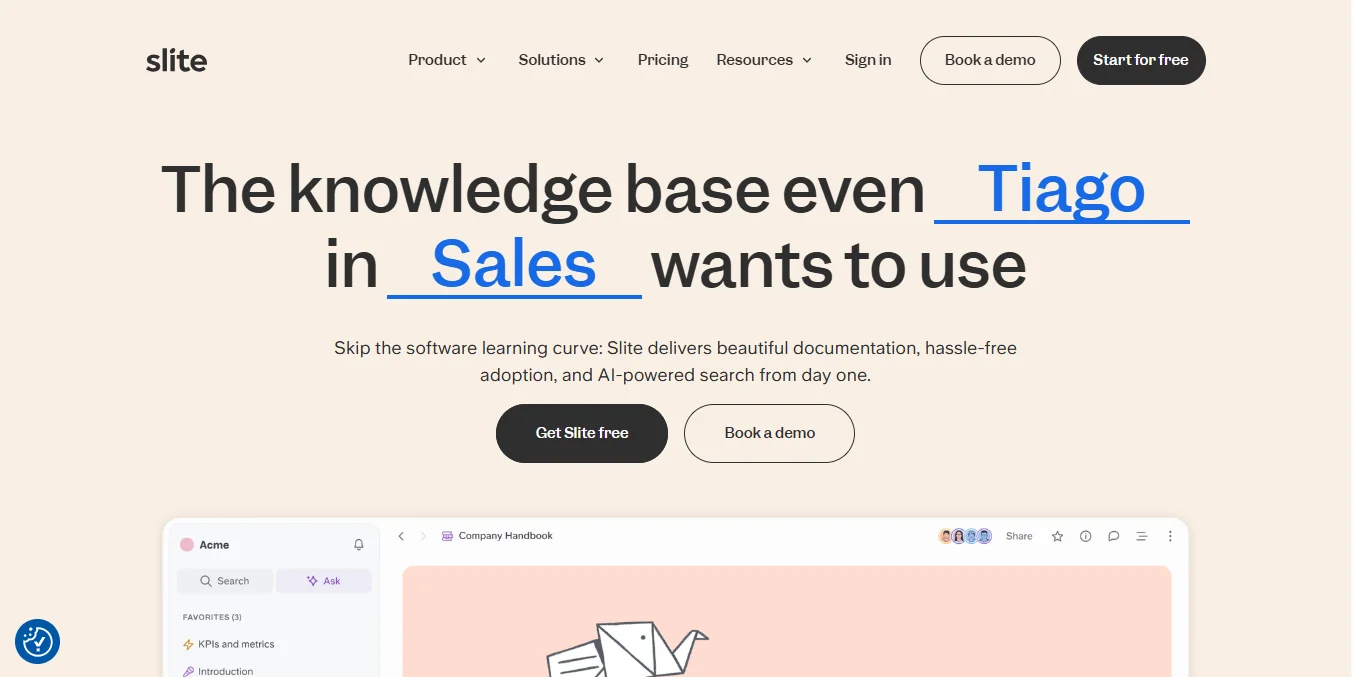Click the Search field in Acme sidebar
This screenshot has height=677, width=1353.
pyautogui.click(x=224, y=581)
